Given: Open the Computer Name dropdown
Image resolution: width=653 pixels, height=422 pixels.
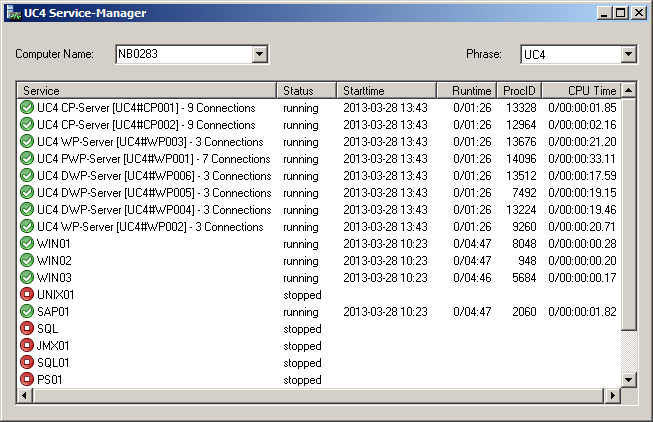Looking at the screenshot, I should 259,54.
